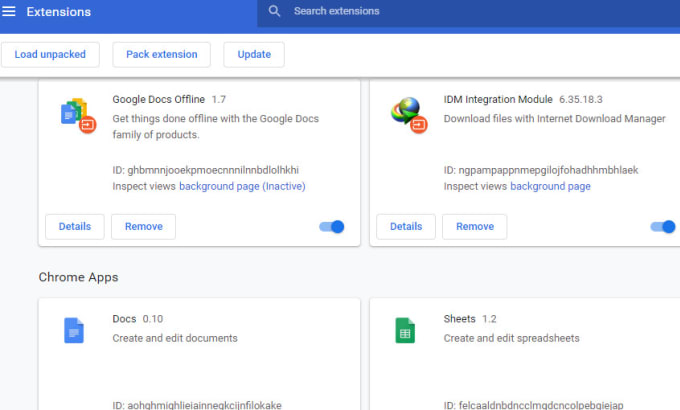Screen dimensions: 680x410
Task: Click the Google Docs Offline name text
Action: coord(159,99)
